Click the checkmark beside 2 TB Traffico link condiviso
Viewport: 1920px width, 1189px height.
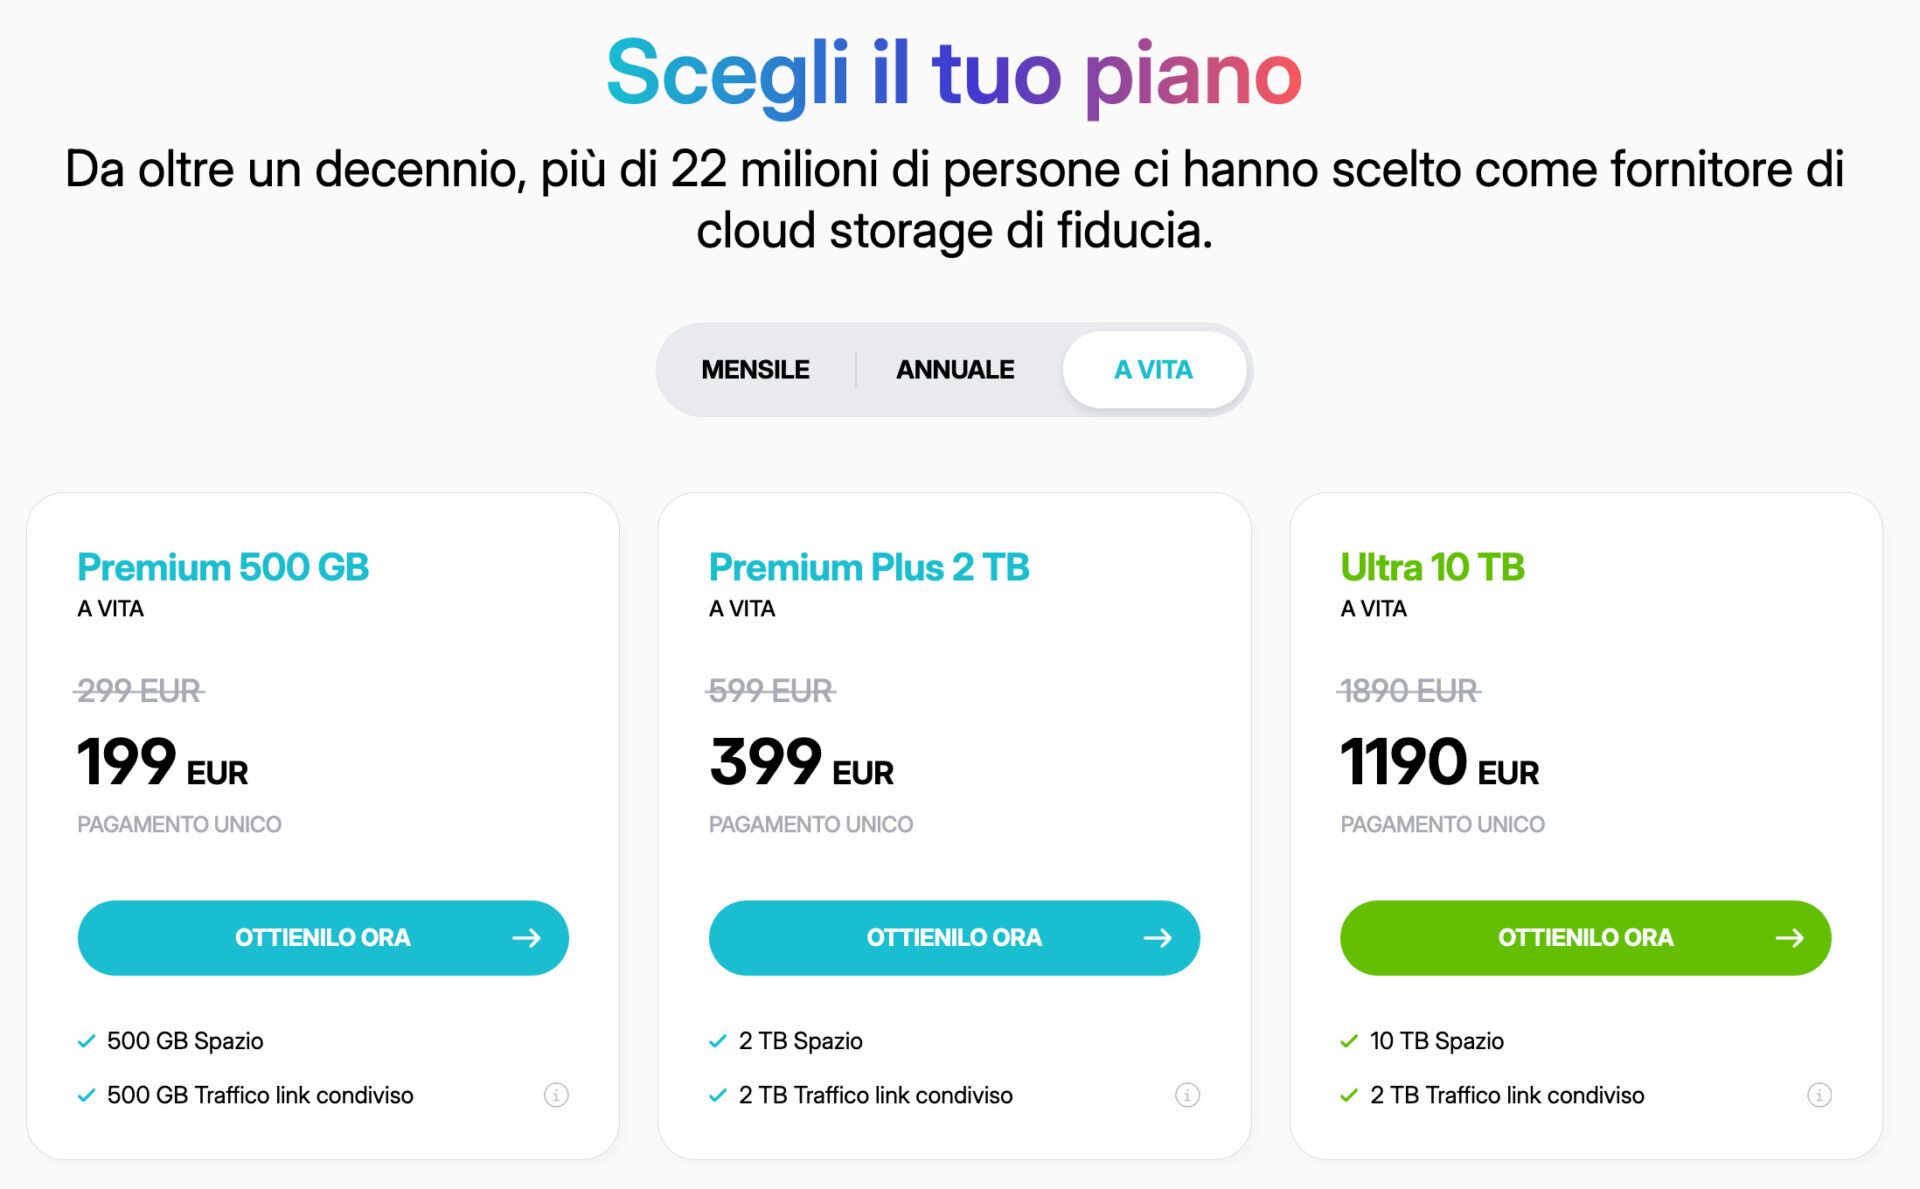717,1095
